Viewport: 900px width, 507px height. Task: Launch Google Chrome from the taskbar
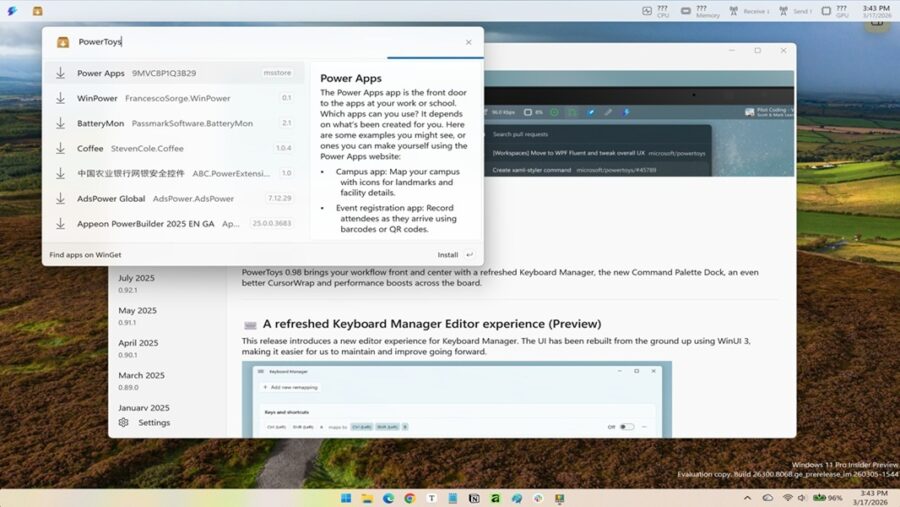click(410, 498)
